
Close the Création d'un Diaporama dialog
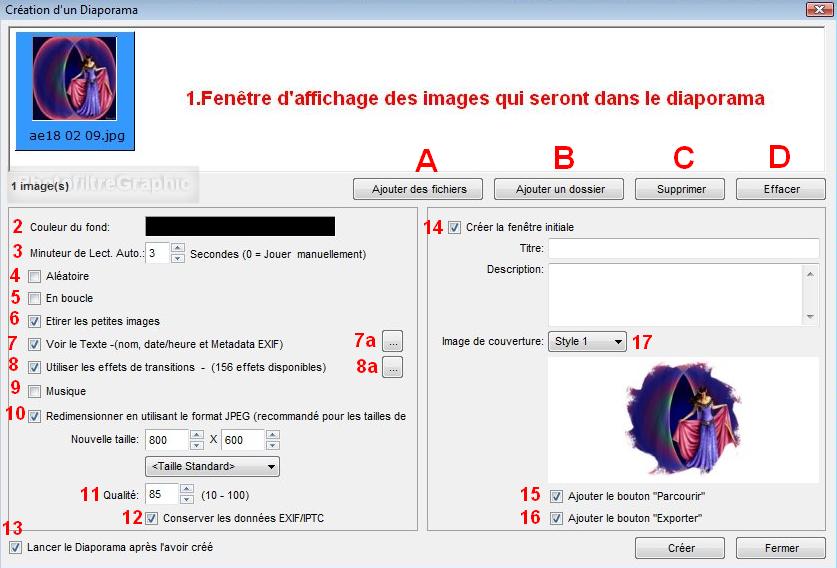pos(820,10)
